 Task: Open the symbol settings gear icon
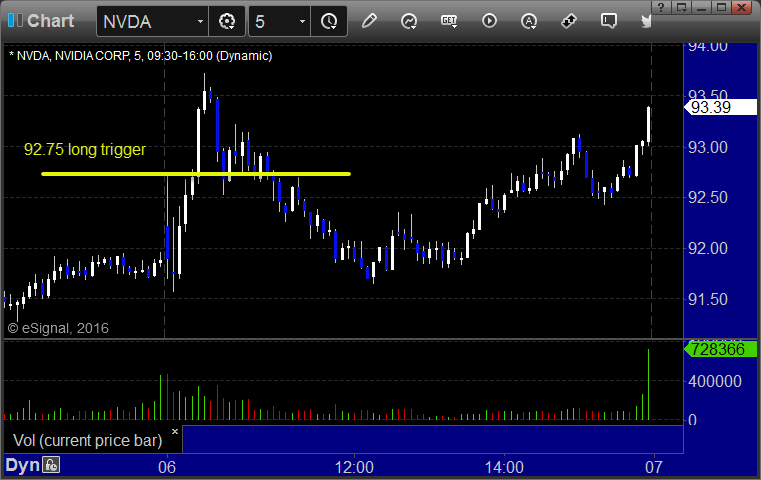(227, 21)
